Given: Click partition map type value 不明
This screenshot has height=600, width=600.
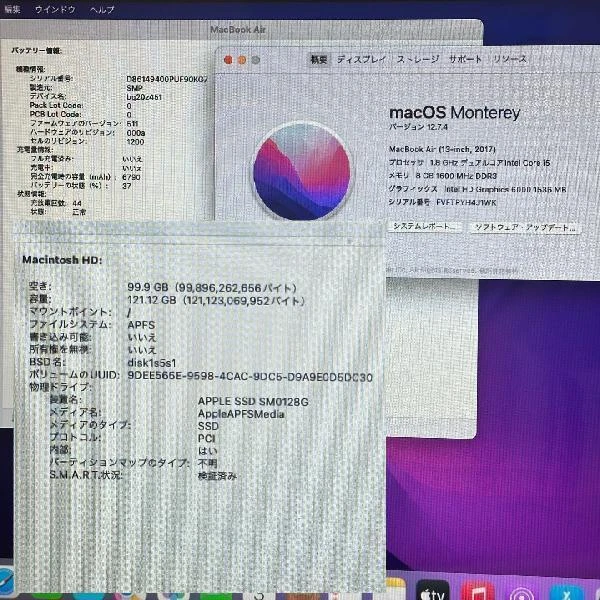Looking at the screenshot, I should coord(207,463).
